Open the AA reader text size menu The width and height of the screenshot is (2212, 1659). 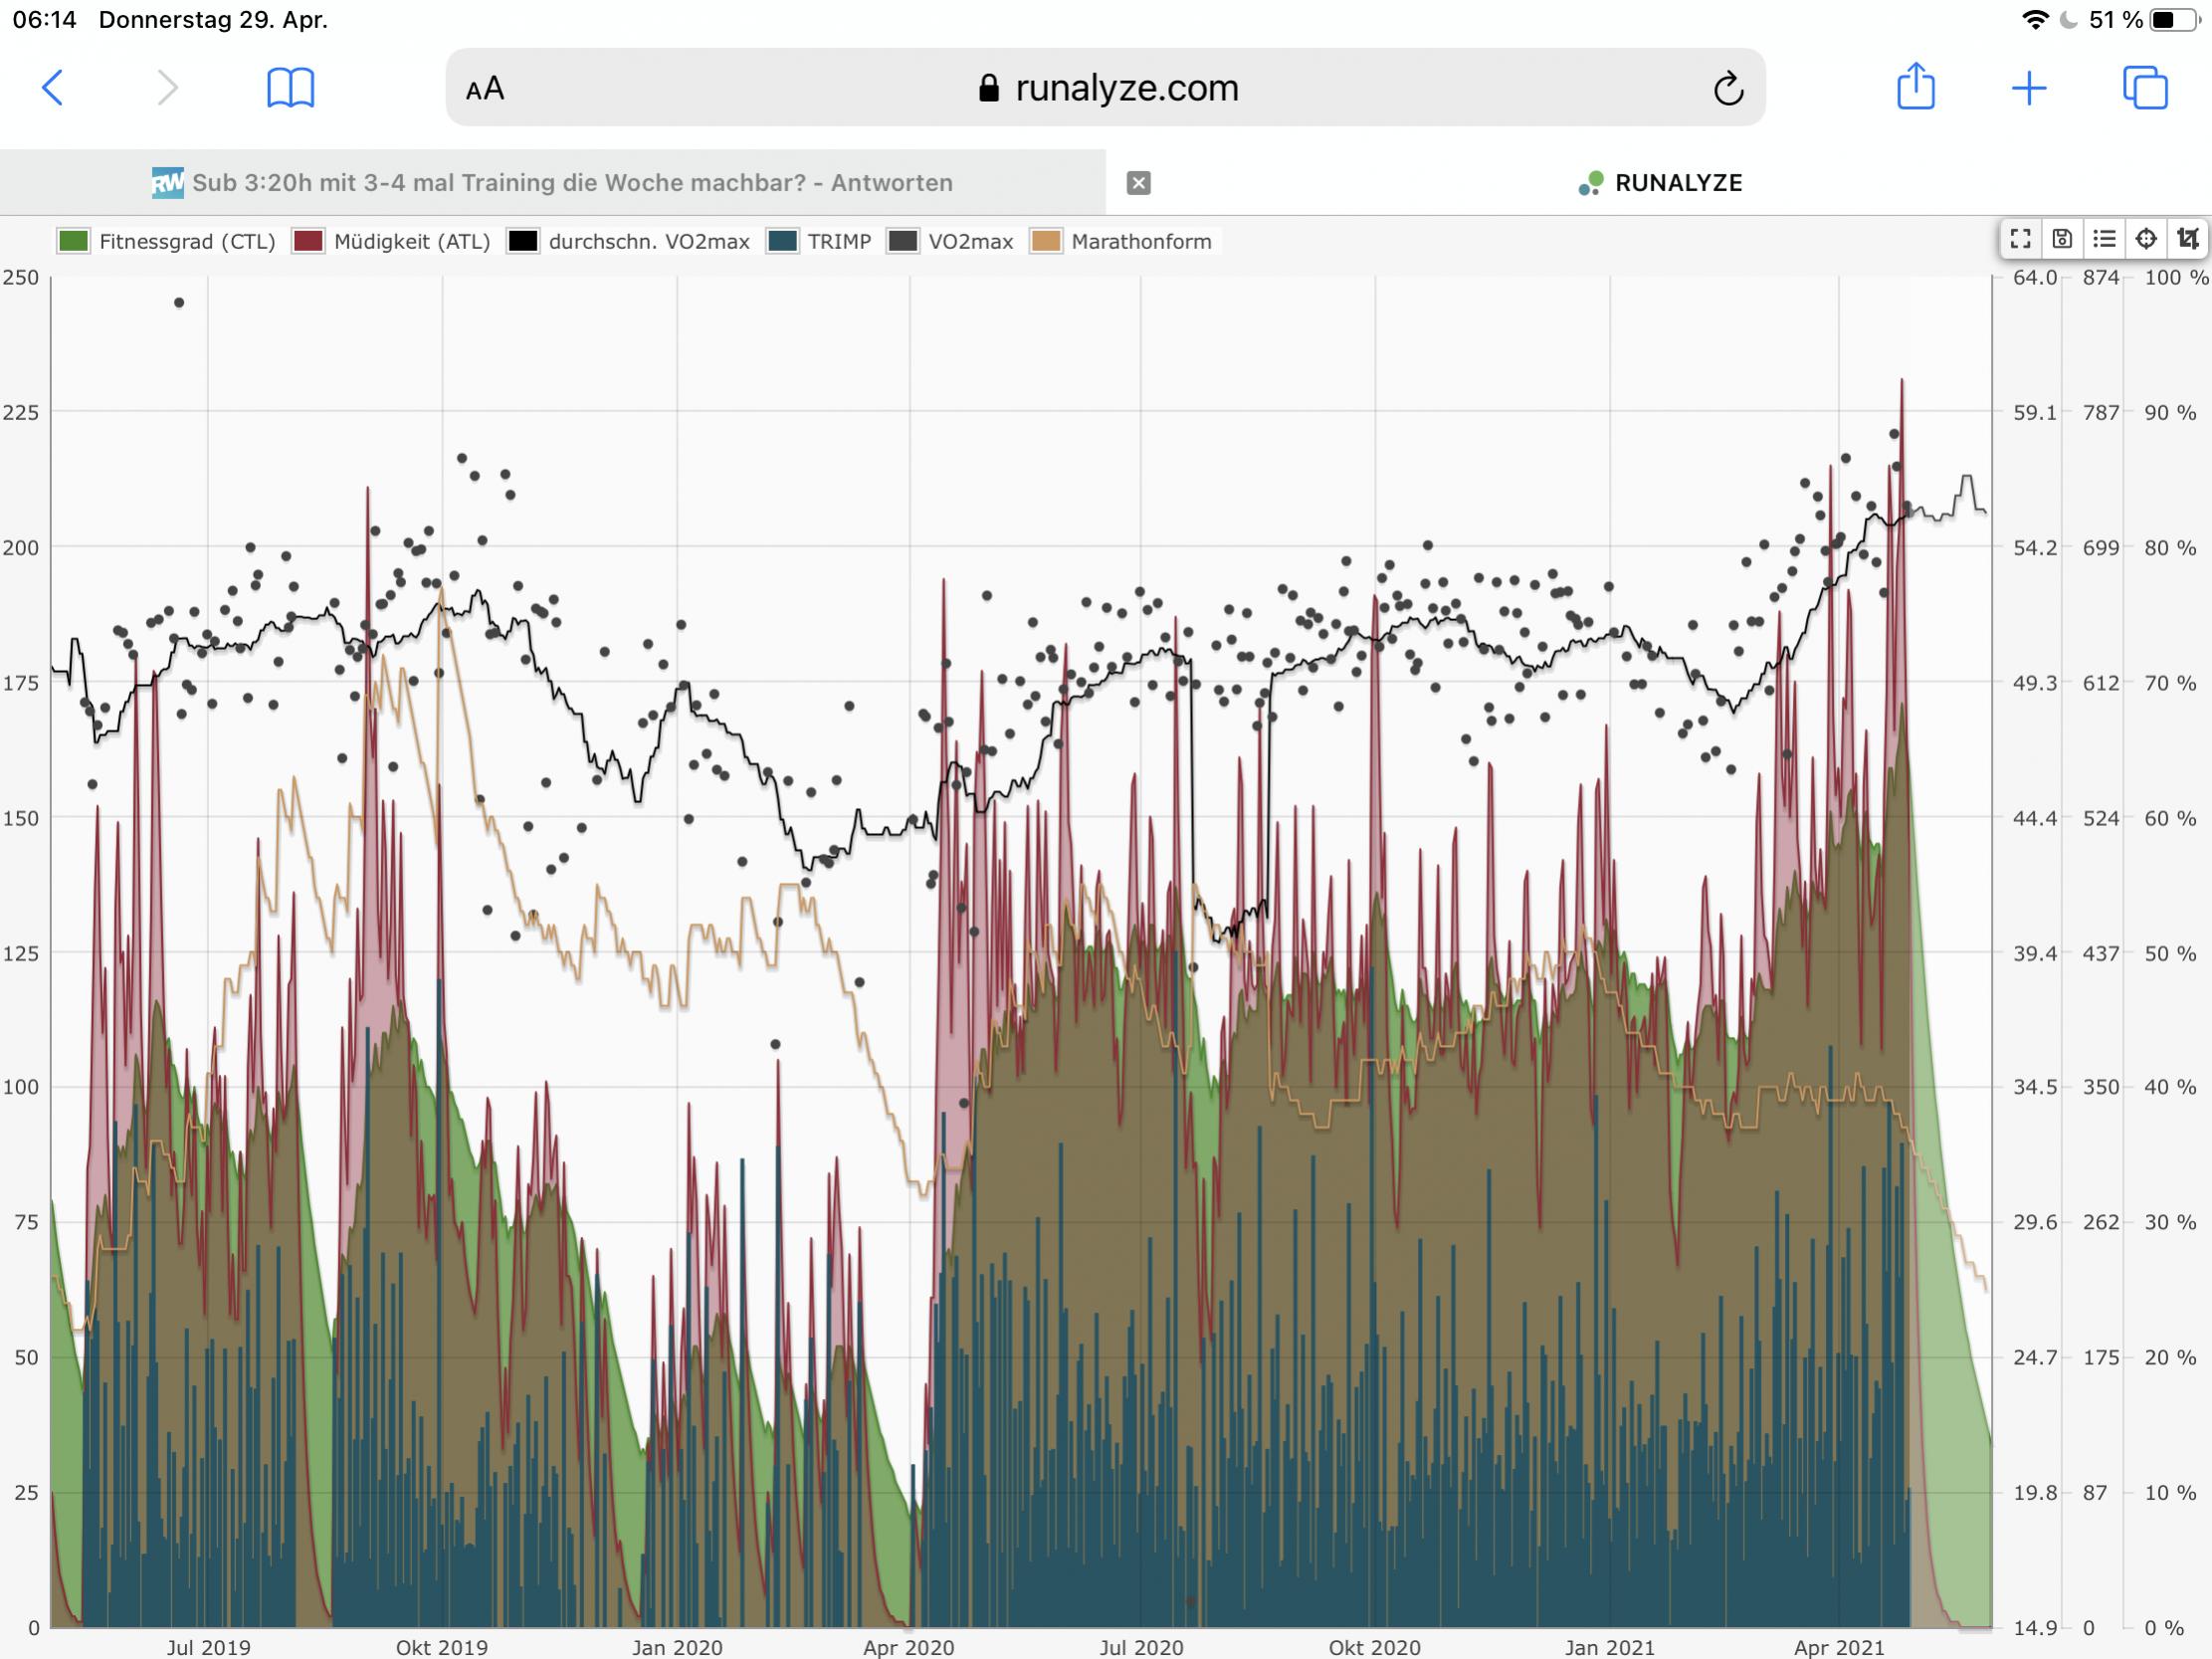click(x=485, y=89)
